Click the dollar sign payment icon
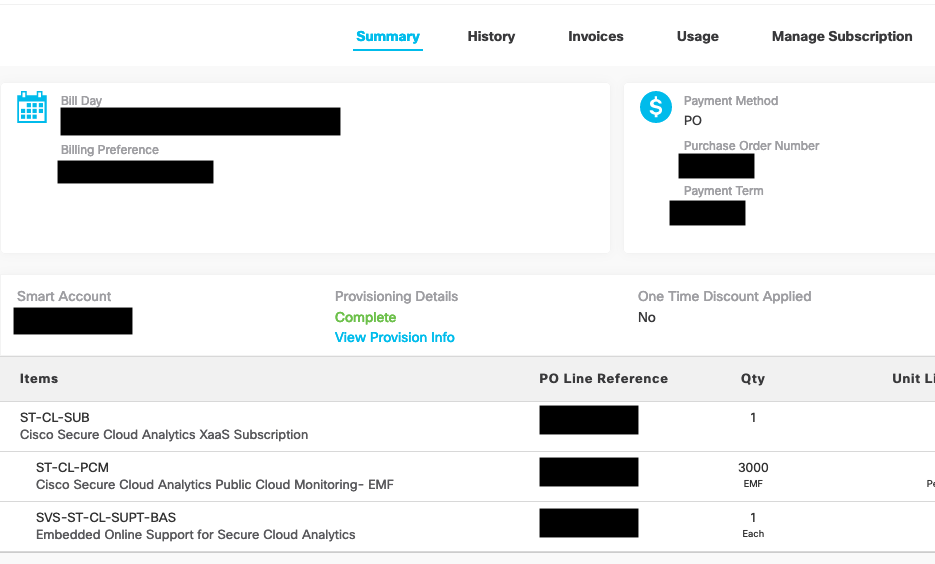The image size is (935, 564). (655, 107)
